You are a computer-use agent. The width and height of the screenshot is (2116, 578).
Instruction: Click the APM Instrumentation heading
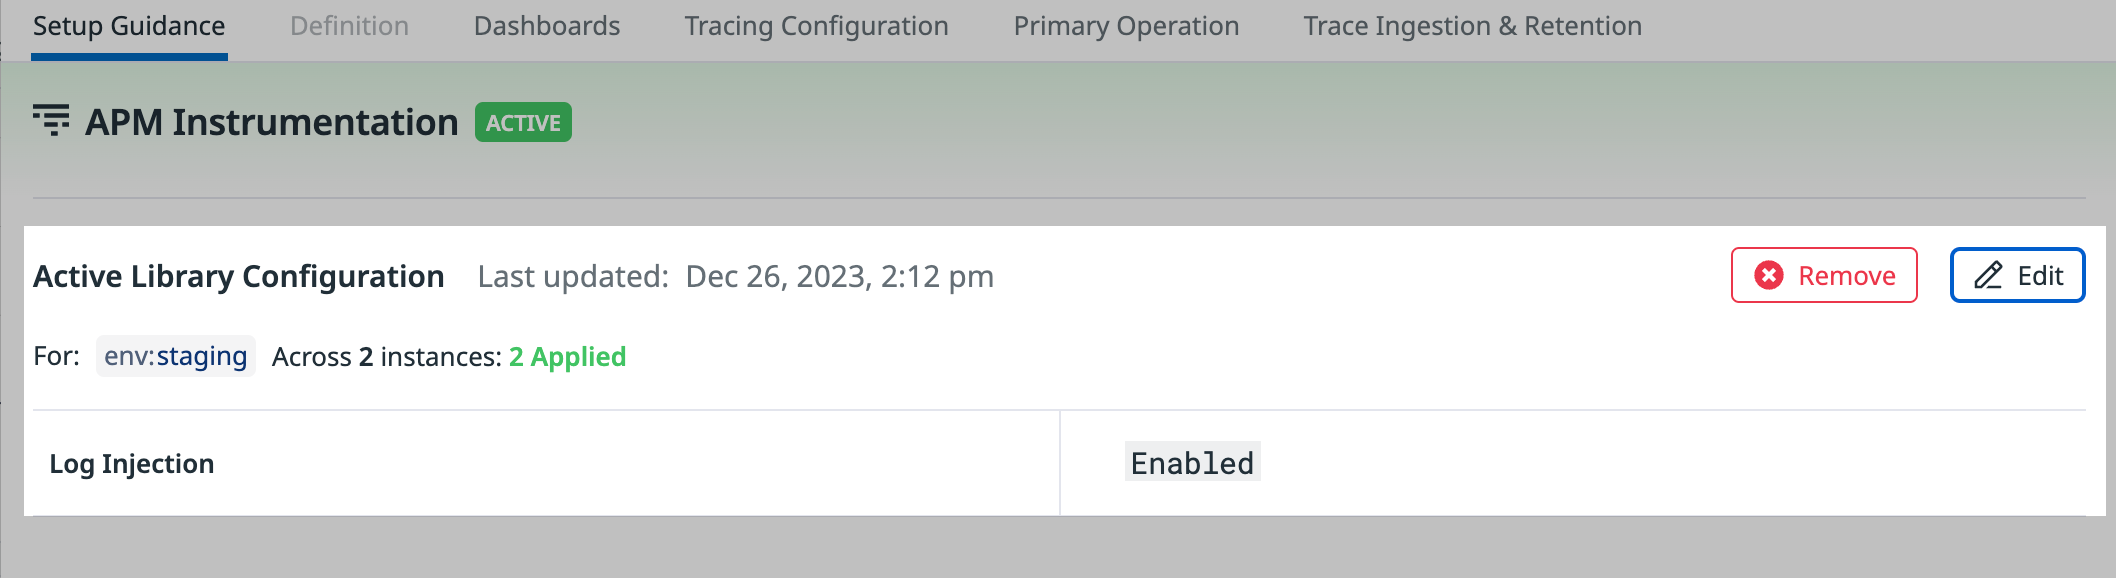tap(272, 122)
